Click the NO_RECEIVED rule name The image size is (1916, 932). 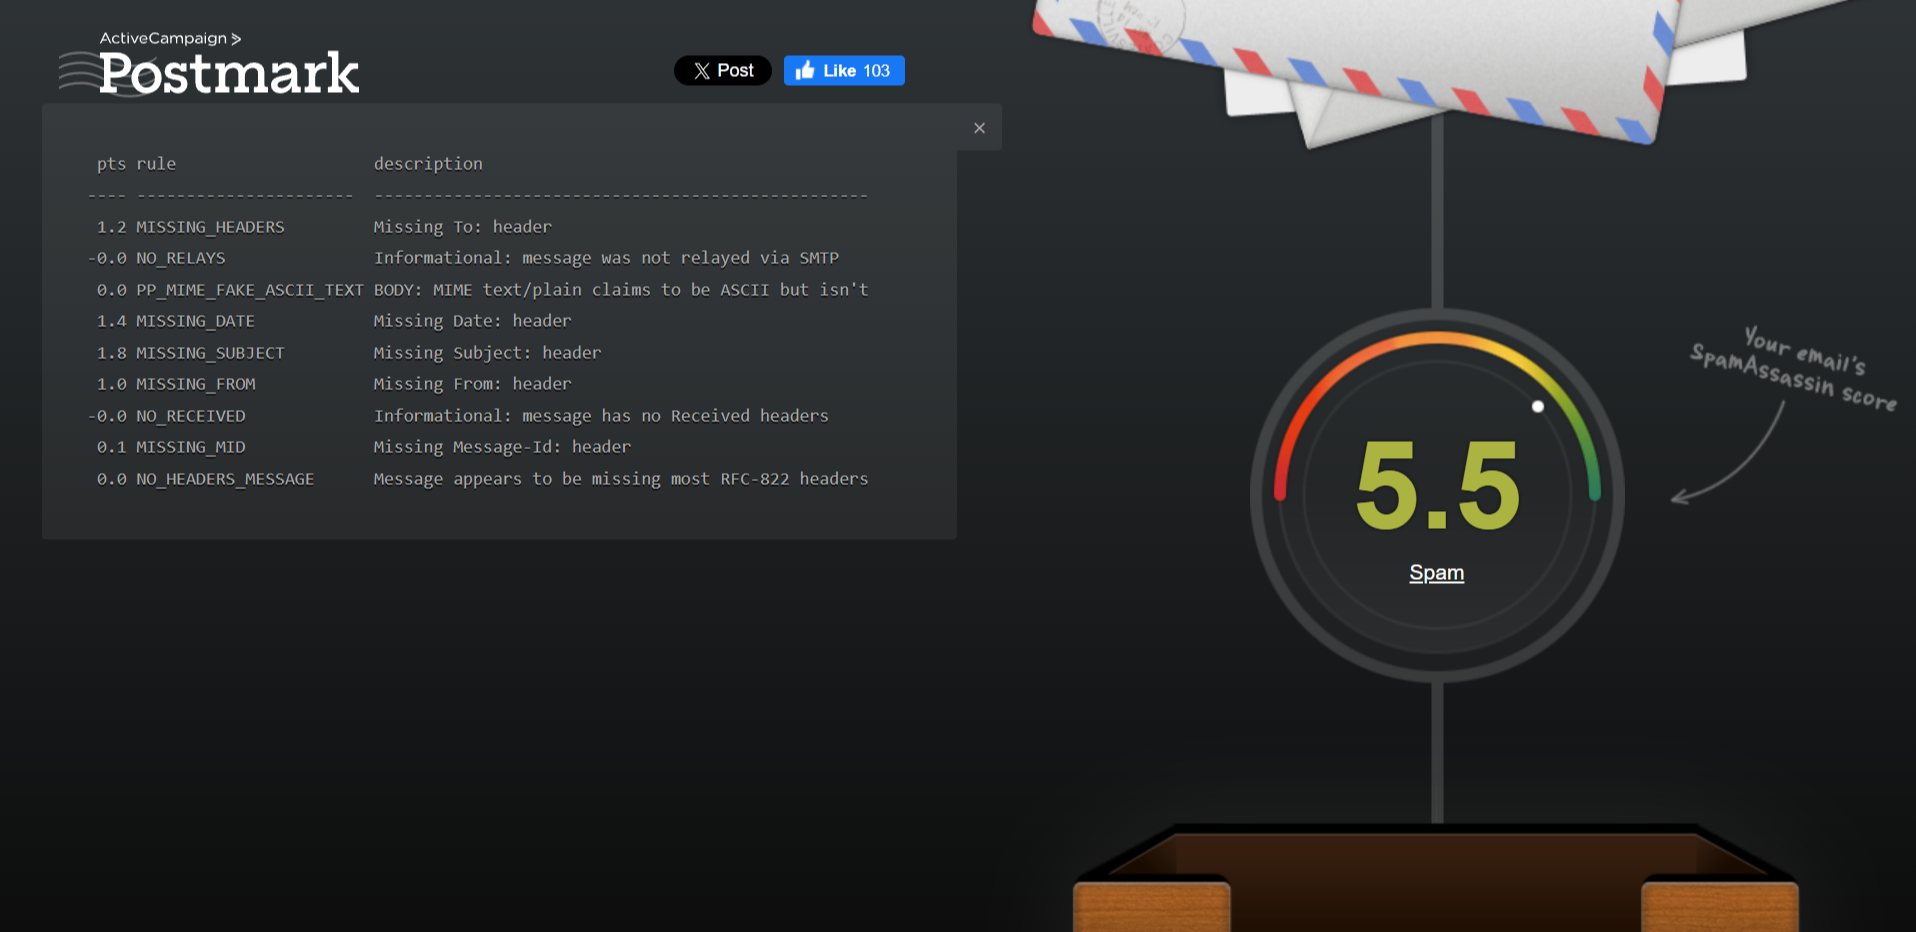pyautogui.click(x=191, y=416)
